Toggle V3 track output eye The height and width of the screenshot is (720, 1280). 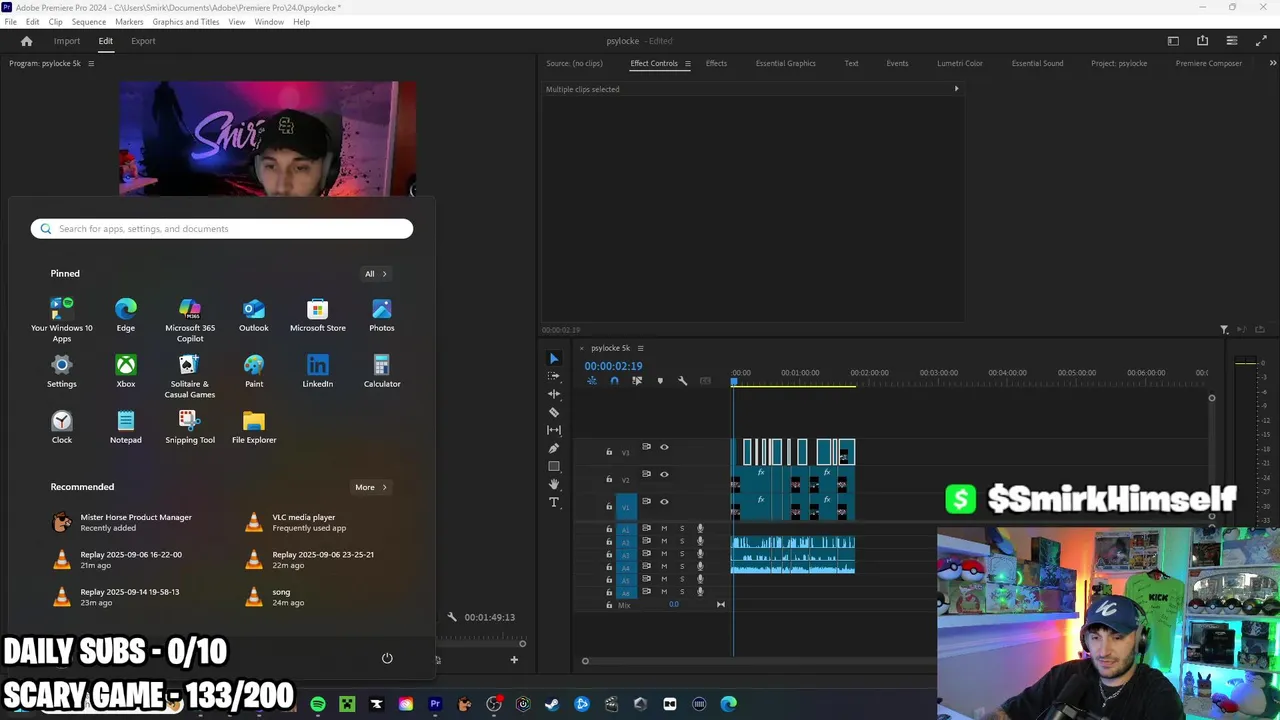pyautogui.click(x=664, y=447)
